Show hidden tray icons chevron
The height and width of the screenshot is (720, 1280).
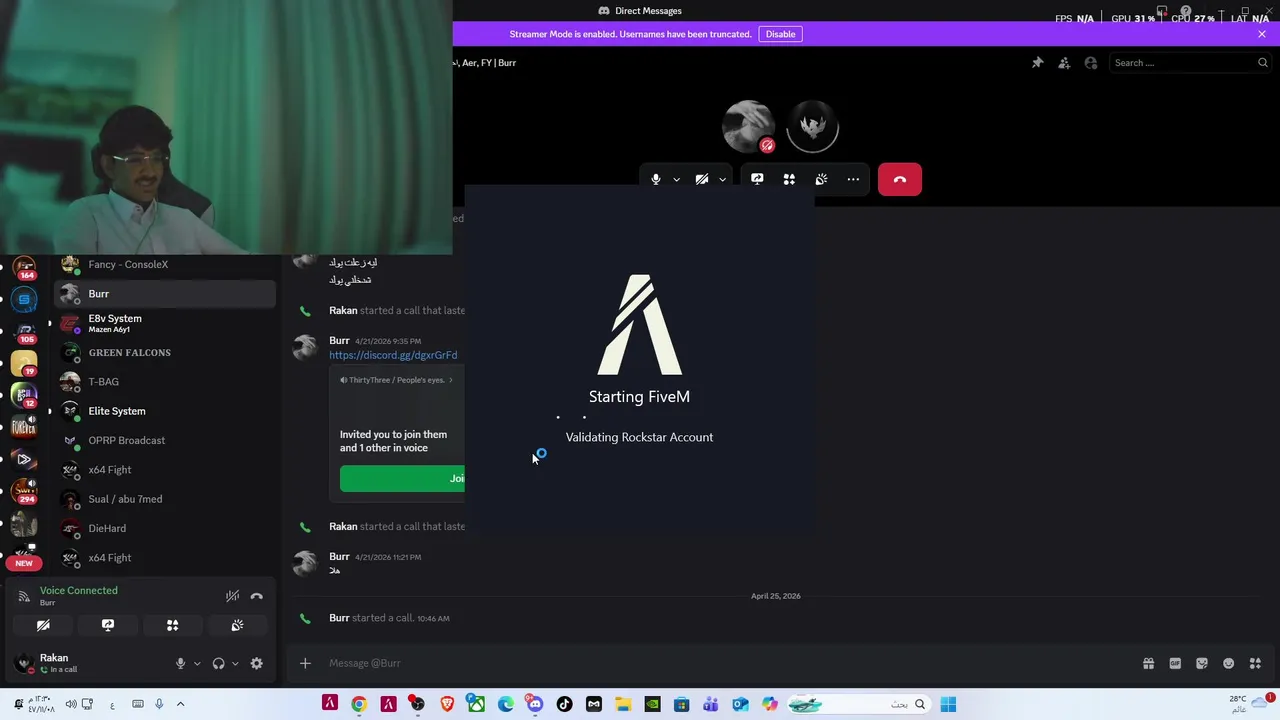(x=180, y=704)
